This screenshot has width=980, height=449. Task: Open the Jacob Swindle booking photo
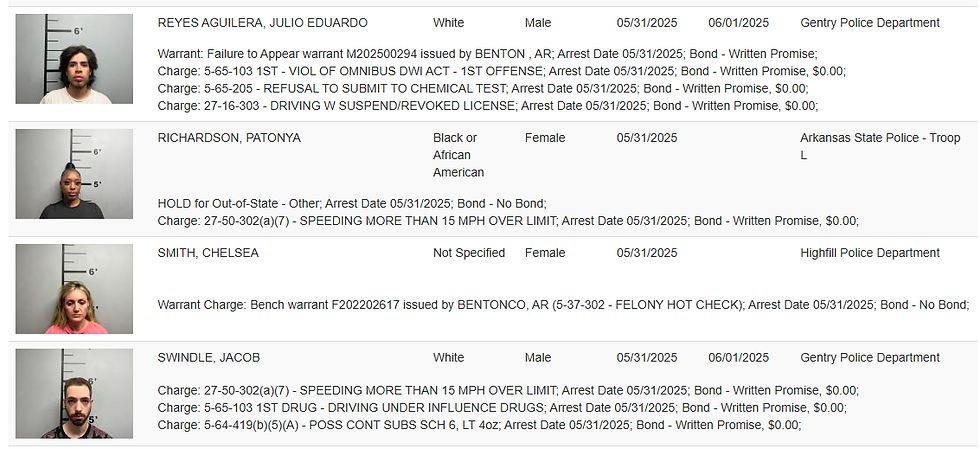click(74, 394)
